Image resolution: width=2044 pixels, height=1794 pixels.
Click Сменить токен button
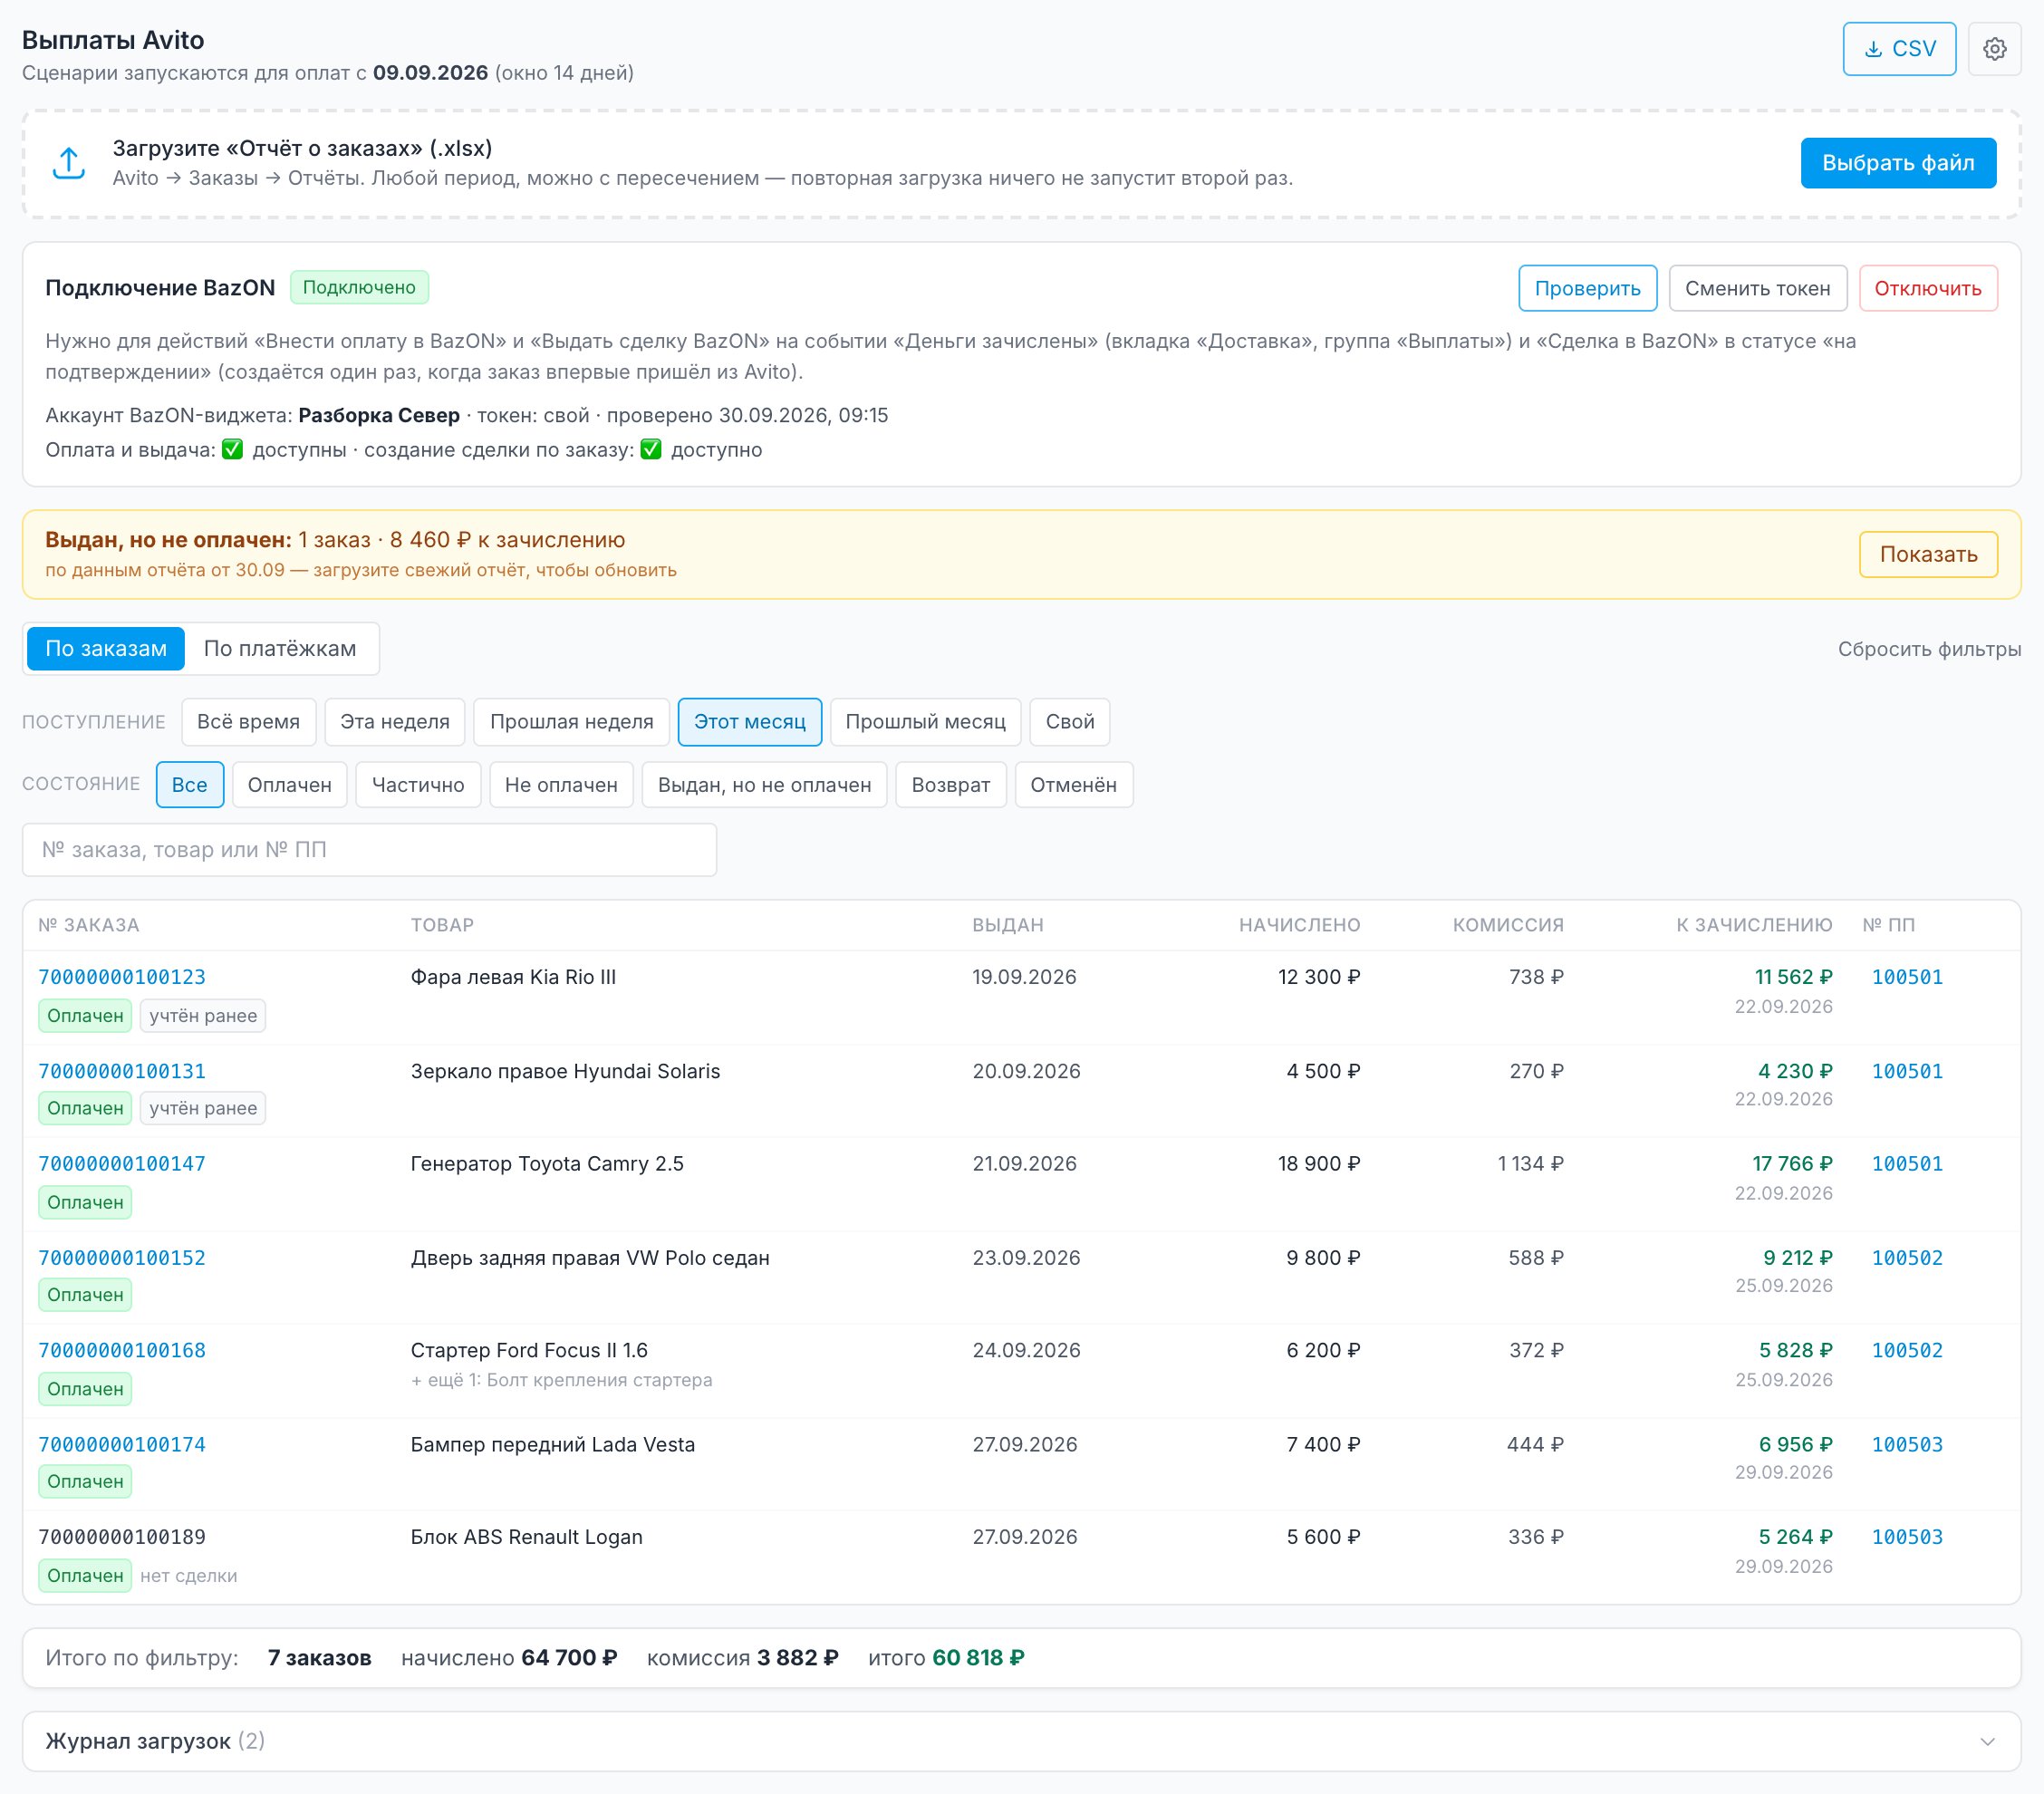(1757, 288)
